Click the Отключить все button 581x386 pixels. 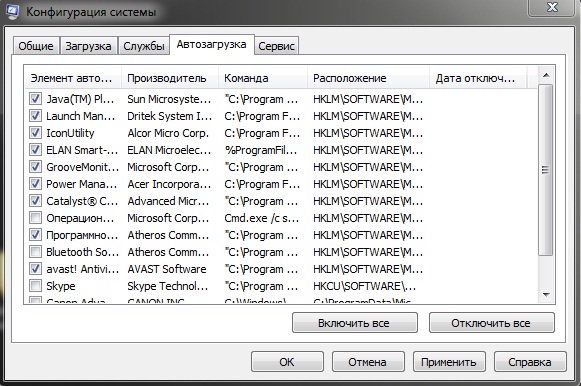pos(491,323)
